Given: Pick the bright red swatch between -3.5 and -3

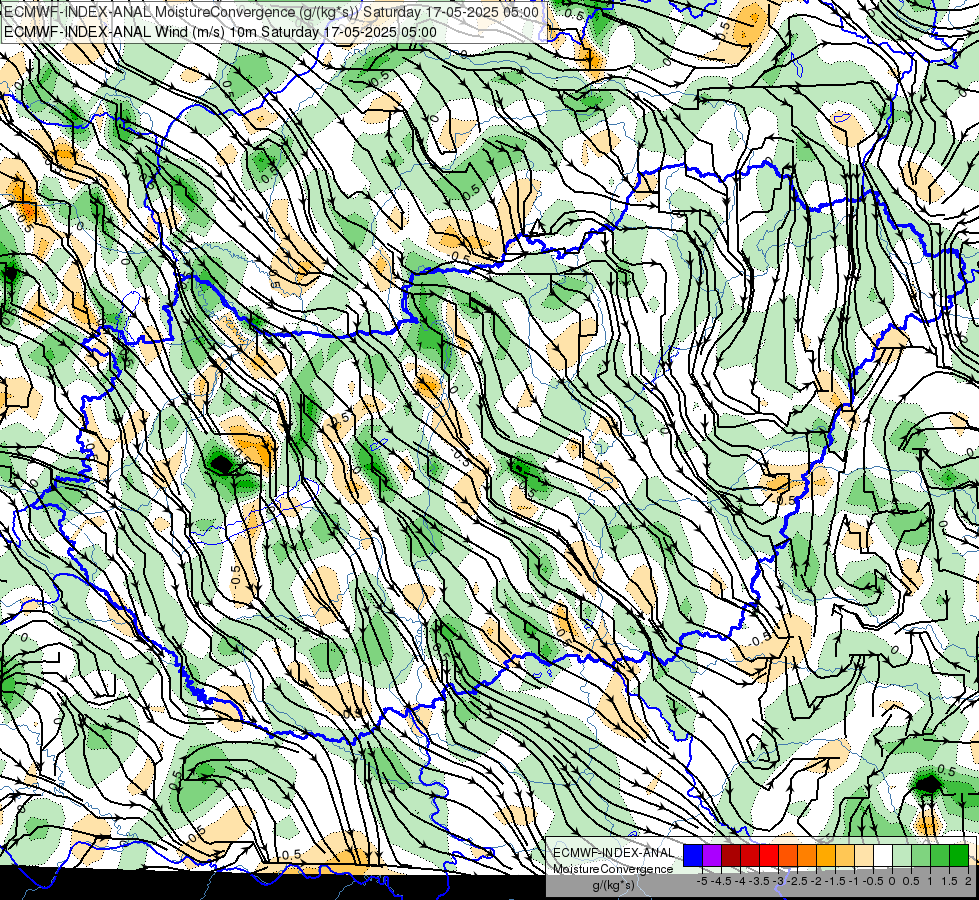Looking at the screenshot, I should coord(769,855).
